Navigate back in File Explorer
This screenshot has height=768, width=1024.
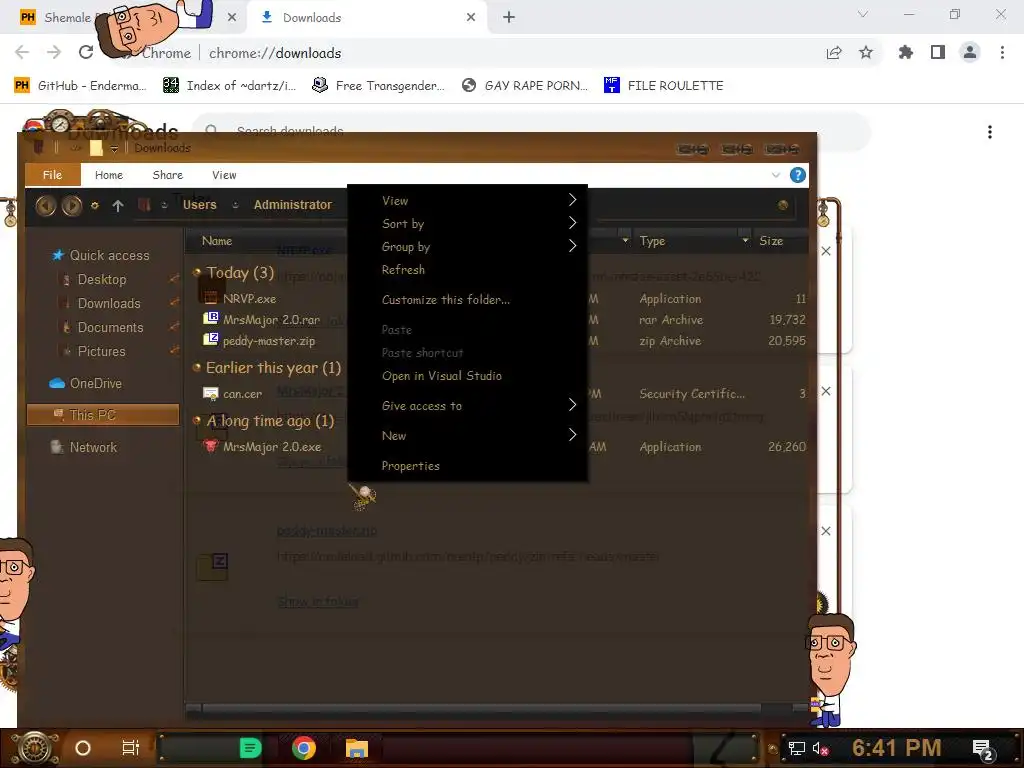(45, 206)
